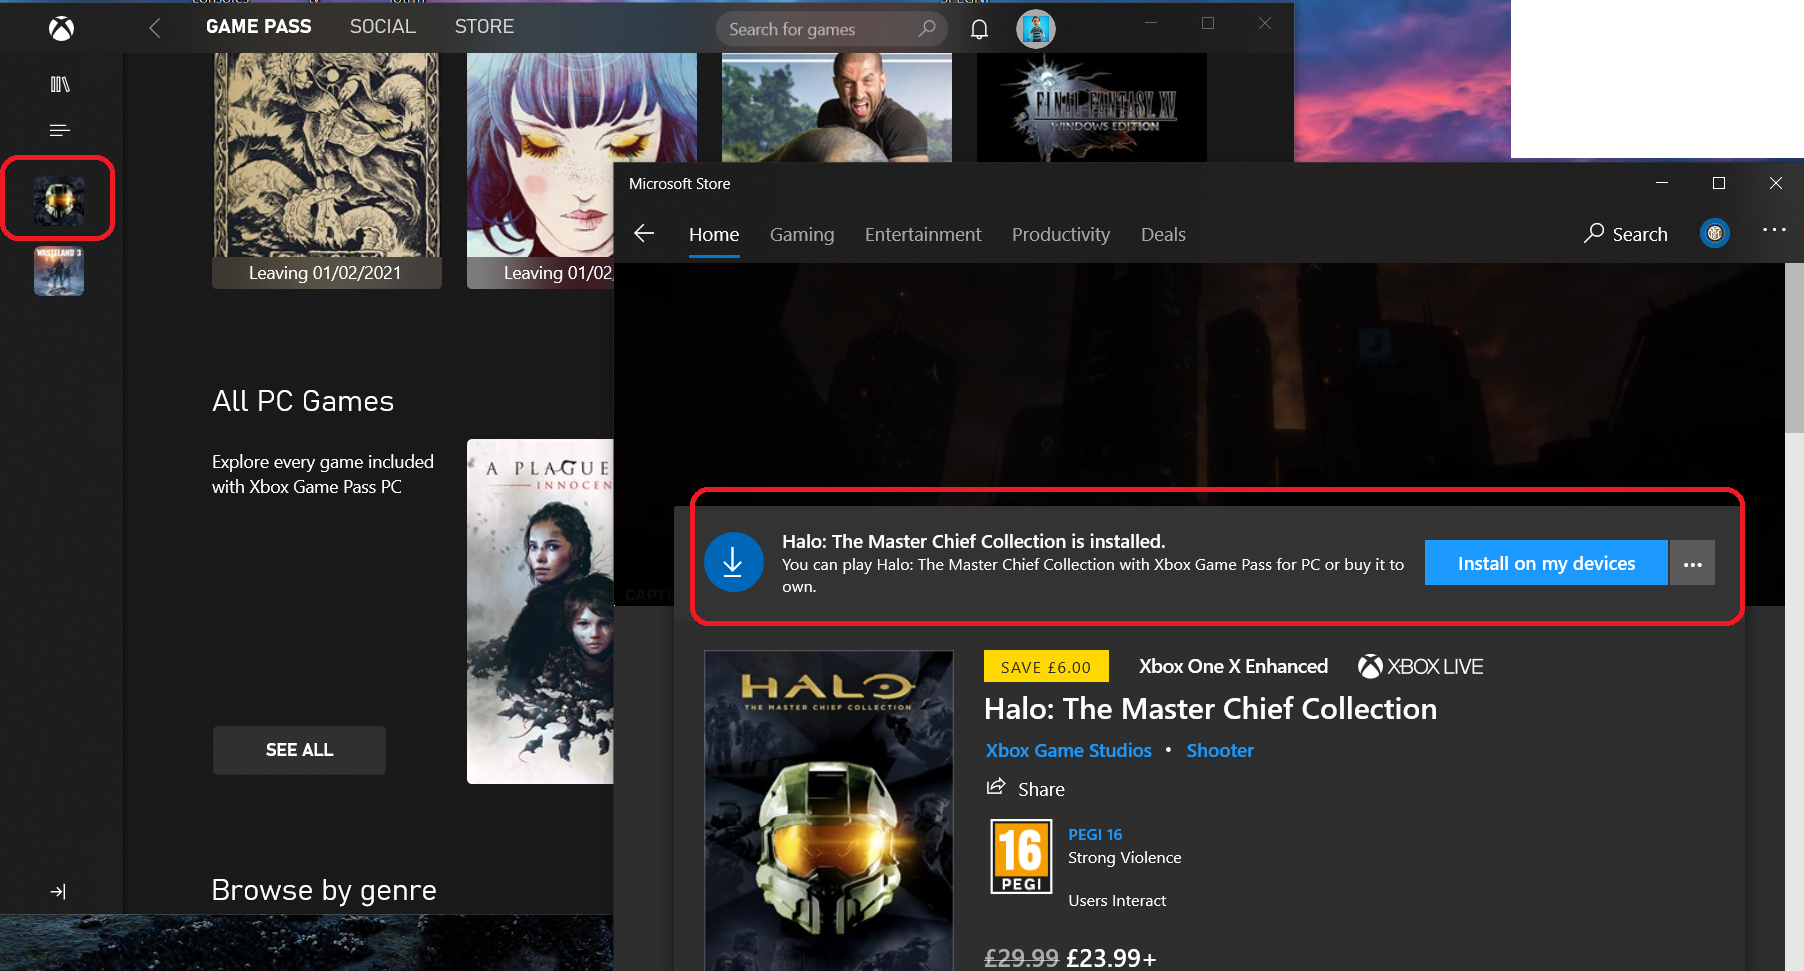Open the game leaving 01/02/2021 with dragon artwork
This screenshot has height=971, width=1804.
pos(327,171)
